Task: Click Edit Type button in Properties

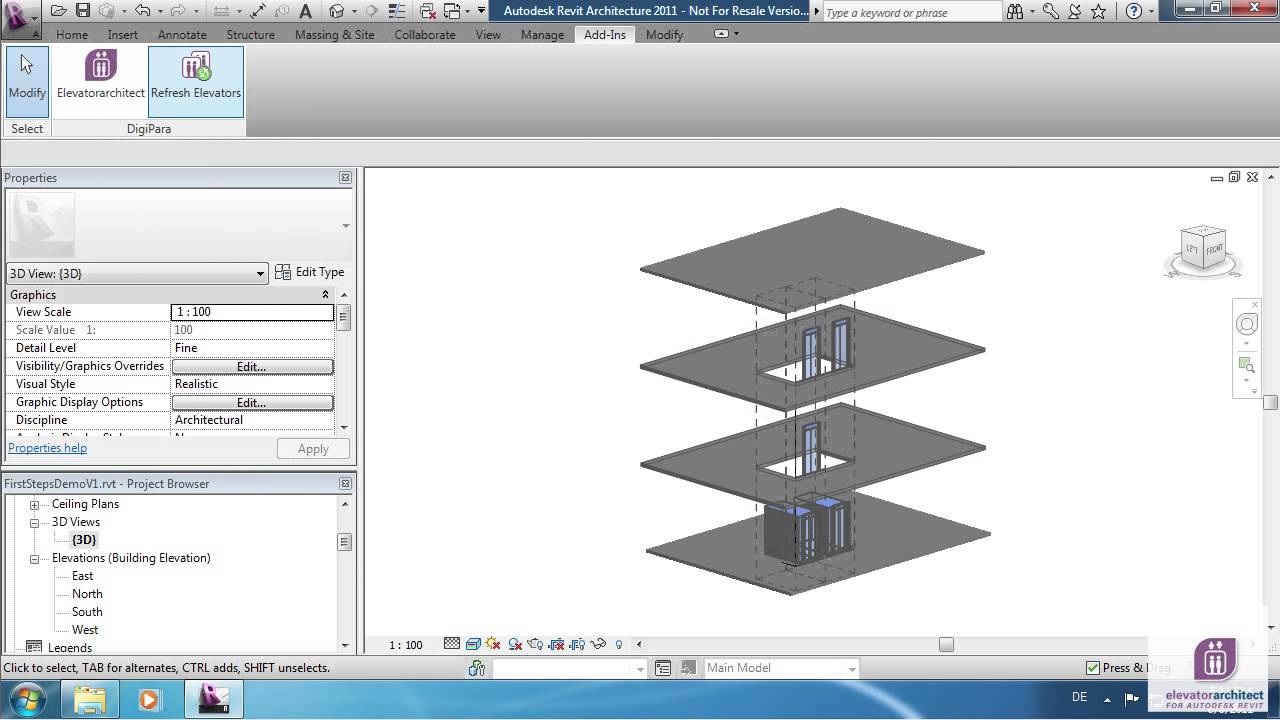Action: pyautogui.click(x=310, y=272)
